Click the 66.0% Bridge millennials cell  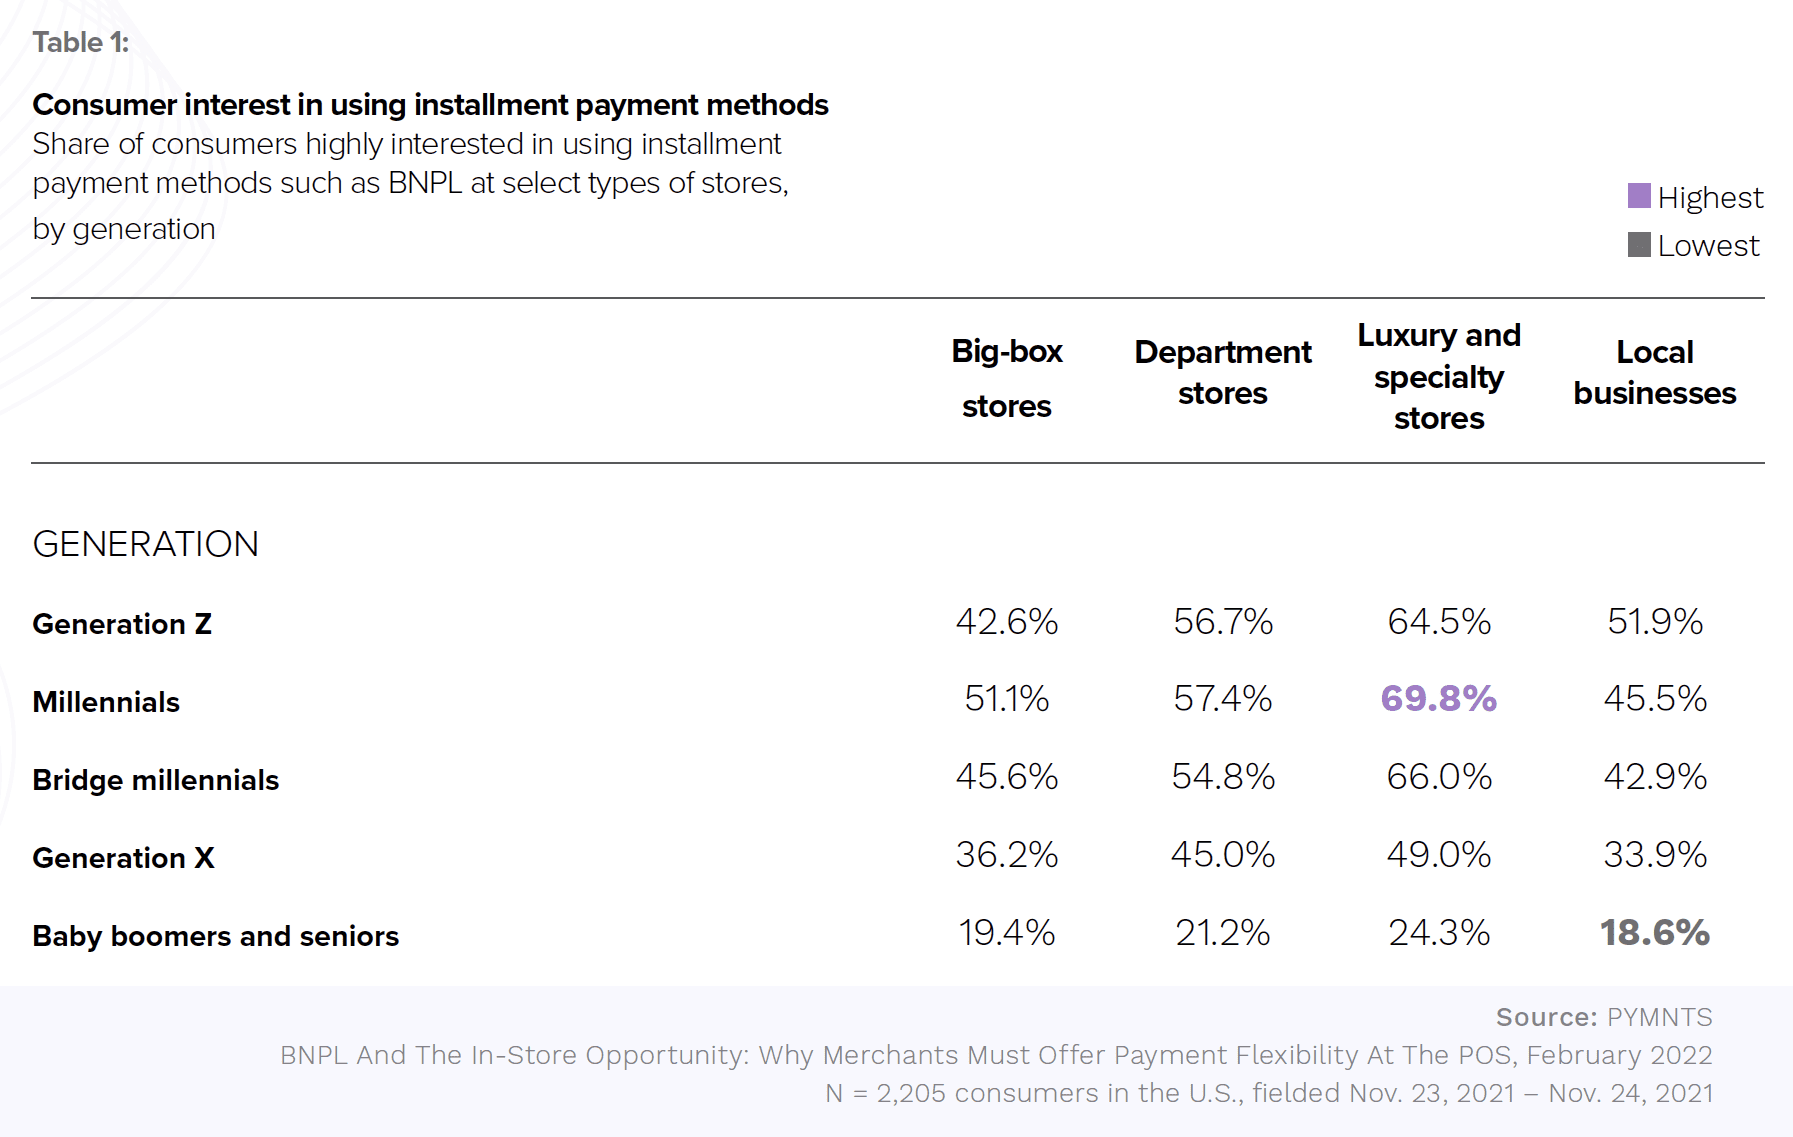coord(1438,776)
